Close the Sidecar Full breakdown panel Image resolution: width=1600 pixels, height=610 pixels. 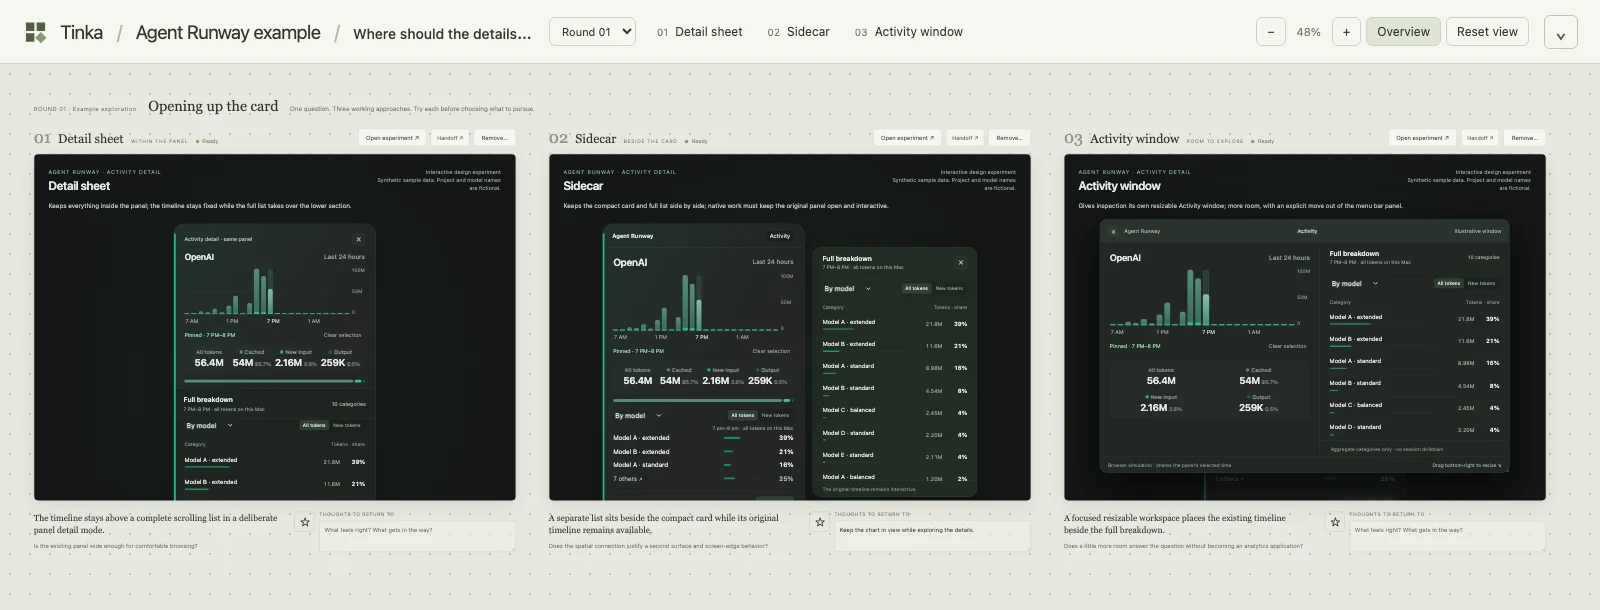point(961,263)
